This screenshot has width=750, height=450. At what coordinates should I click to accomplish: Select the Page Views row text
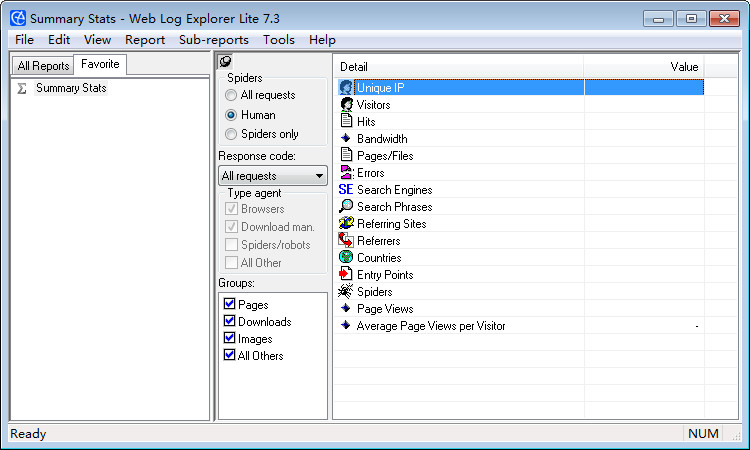[385, 309]
